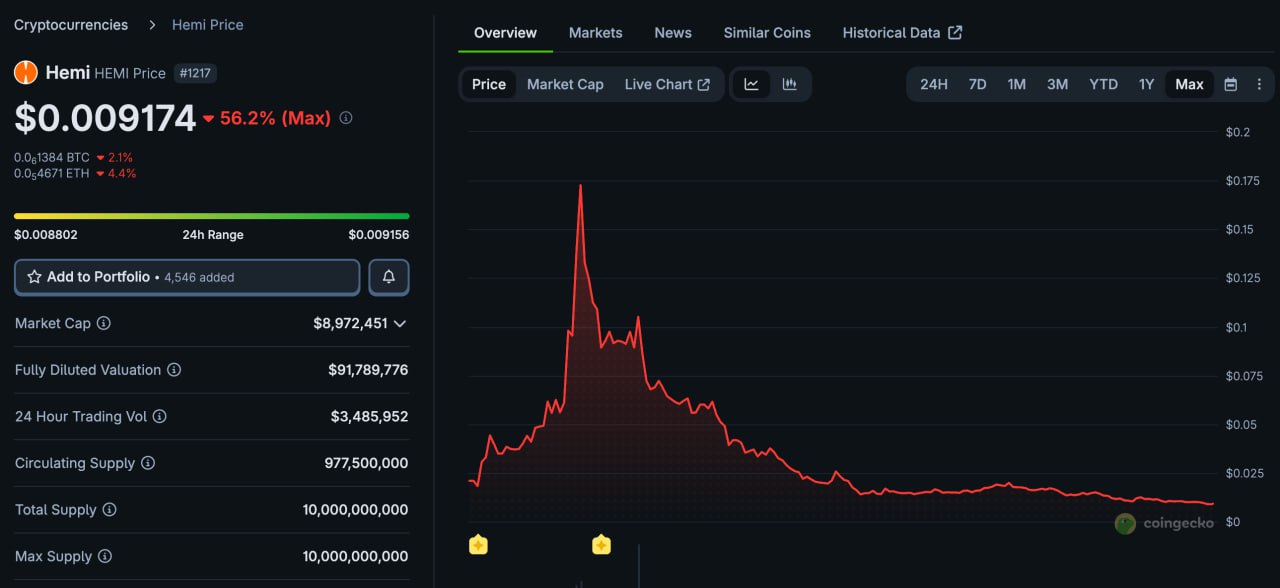The height and width of the screenshot is (588, 1280).
Task: Click the 977,500,000 circulating supply value
Action: (366, 463)
